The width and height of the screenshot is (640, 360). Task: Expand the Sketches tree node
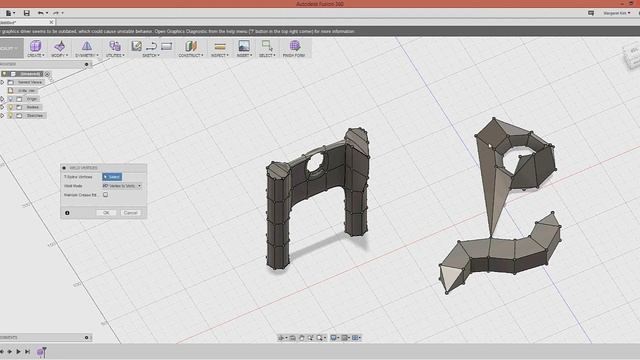(x=2, y=116)
